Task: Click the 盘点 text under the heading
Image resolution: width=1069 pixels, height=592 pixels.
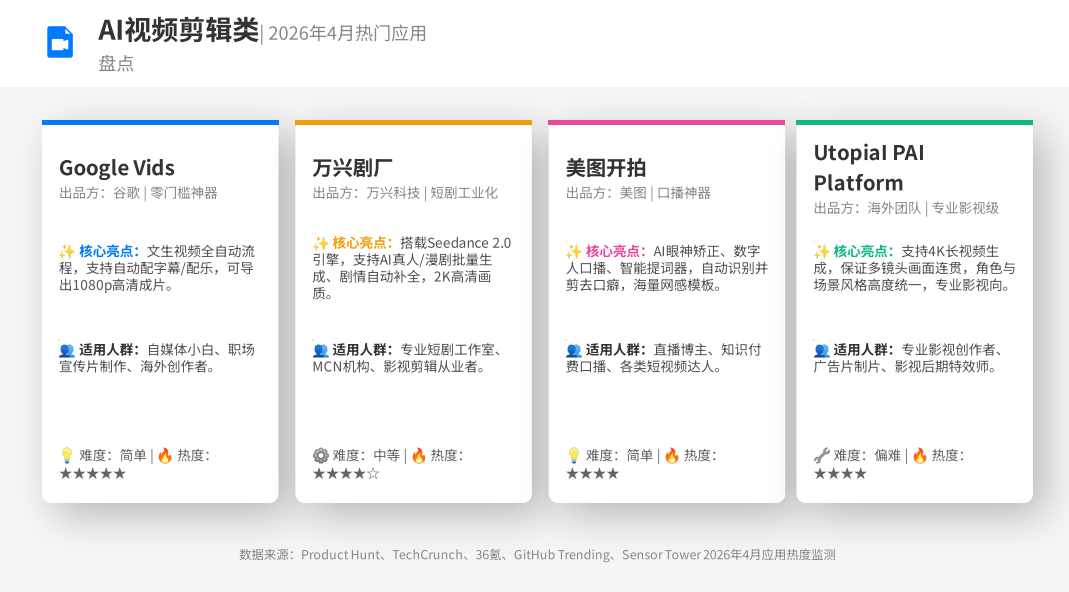Action: coord(116,63)
